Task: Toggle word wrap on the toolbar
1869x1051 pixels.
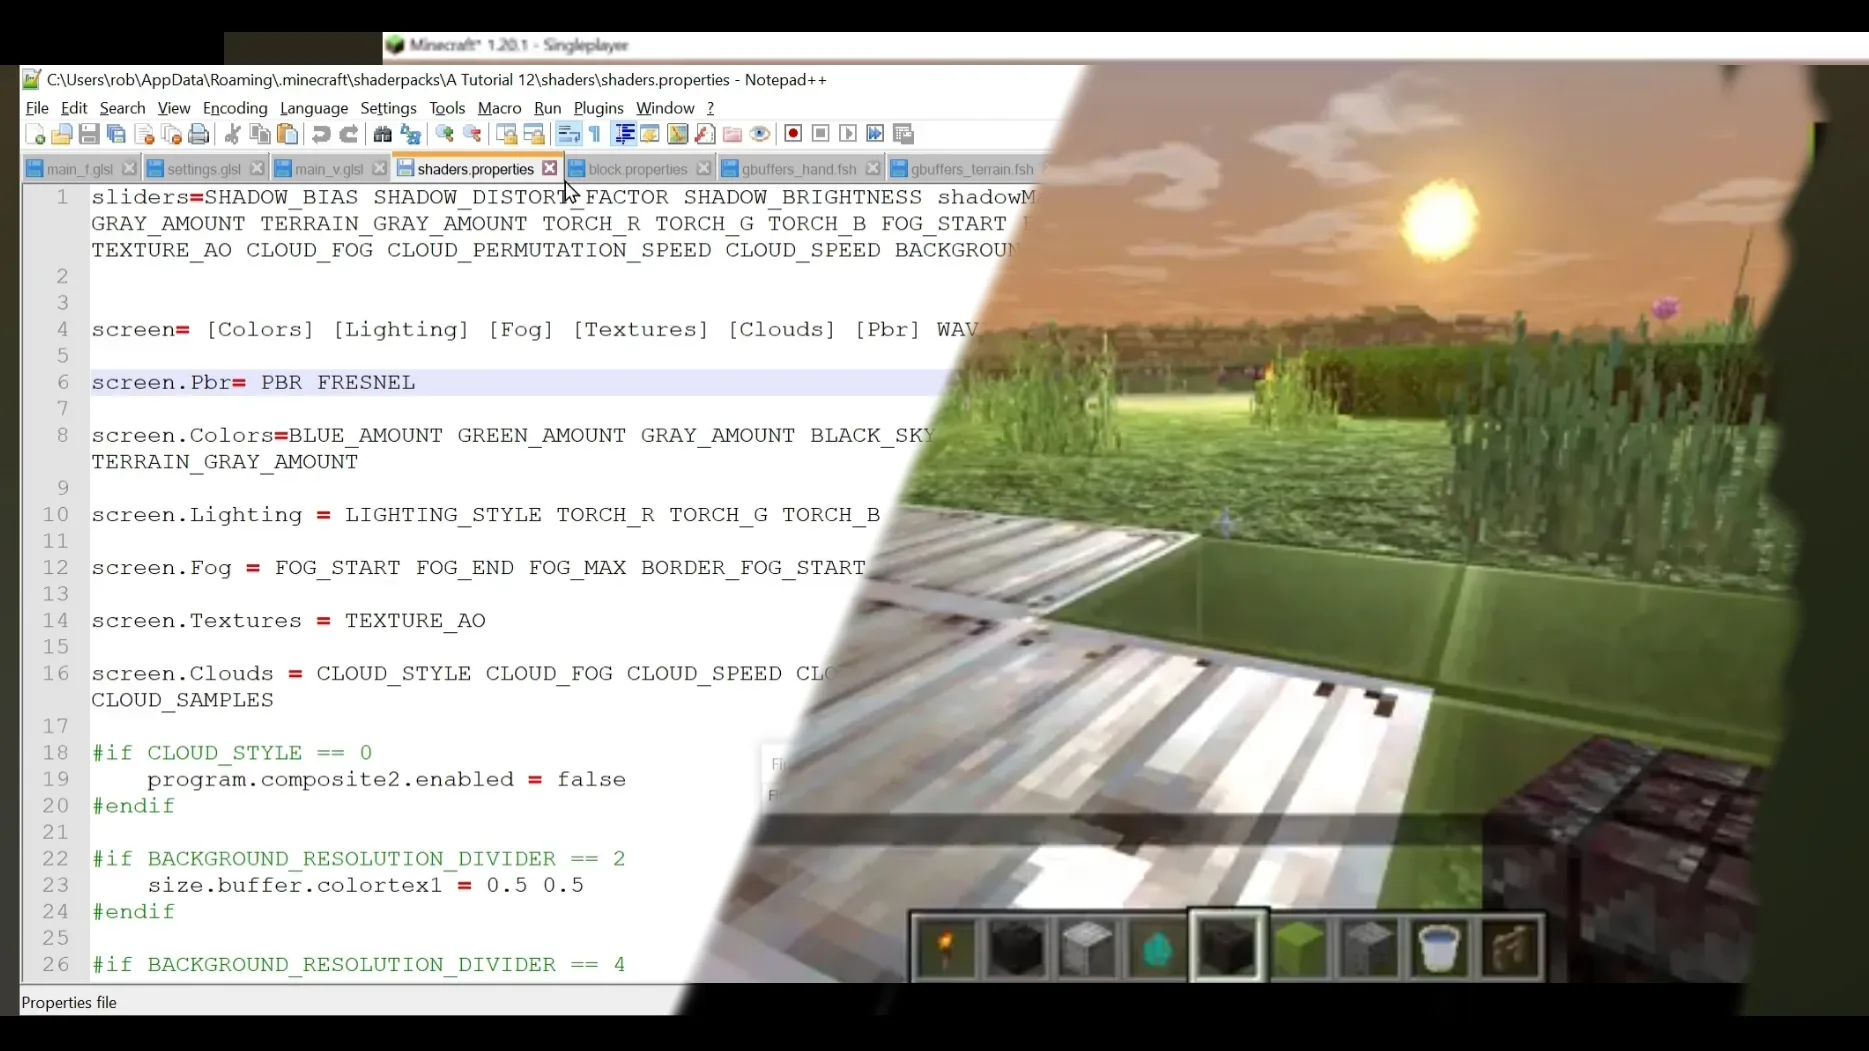Action: point(568,134)
